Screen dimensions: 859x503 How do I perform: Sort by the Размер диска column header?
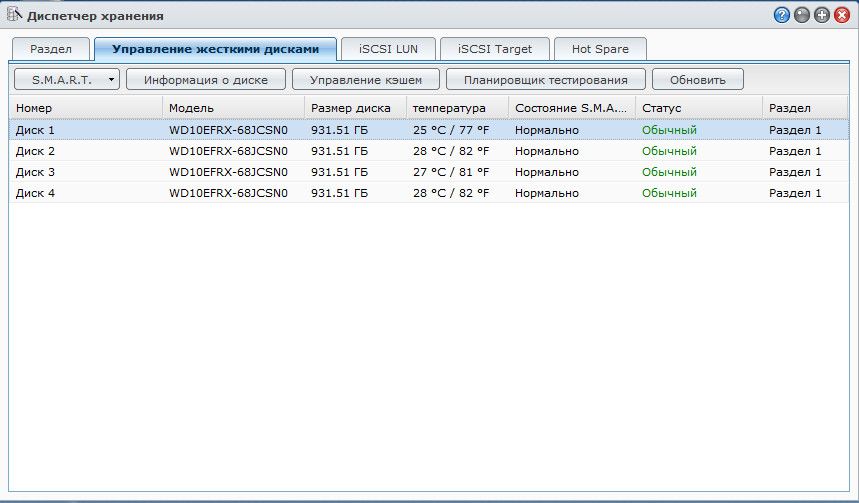pyautogui.click(x=354, y=108)
